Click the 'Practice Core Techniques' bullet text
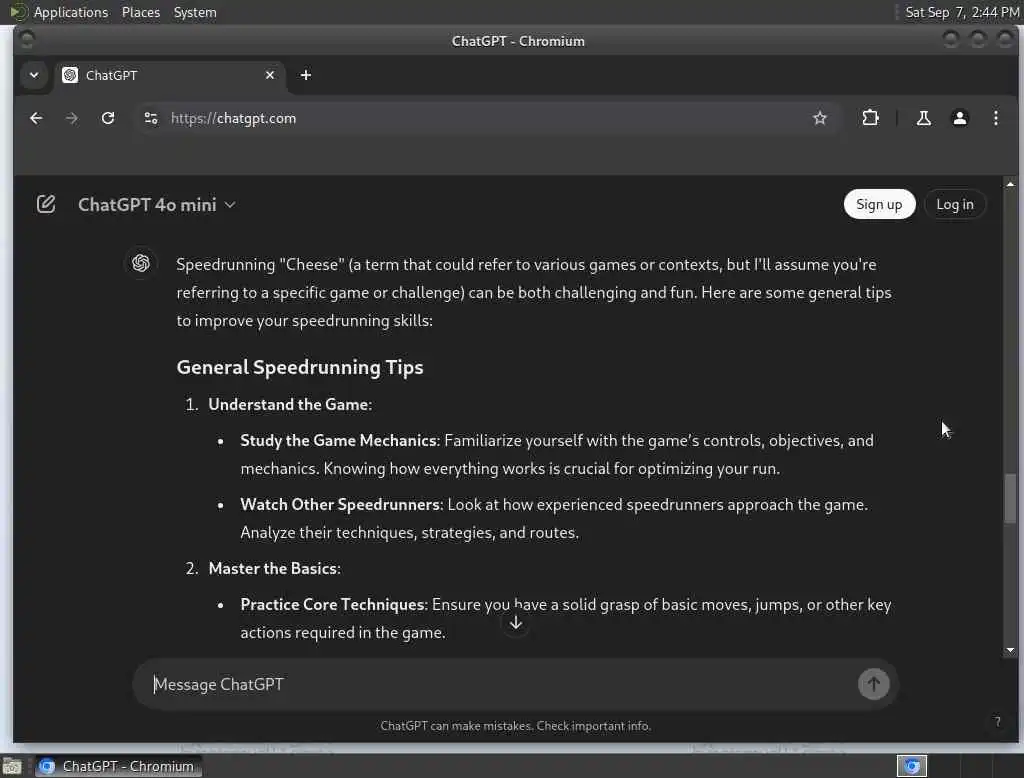The image size is (1024, 778). (x=333, y=604)
